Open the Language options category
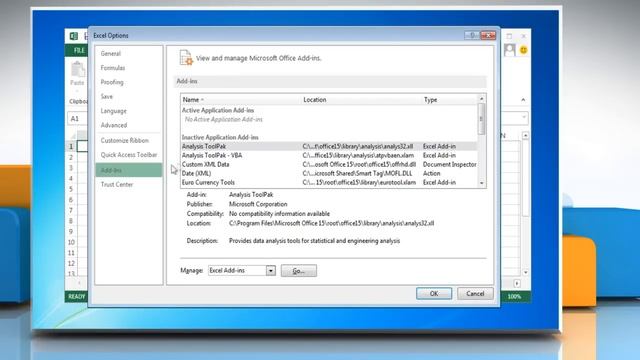The image size is (640, 360). pos(113,111)
